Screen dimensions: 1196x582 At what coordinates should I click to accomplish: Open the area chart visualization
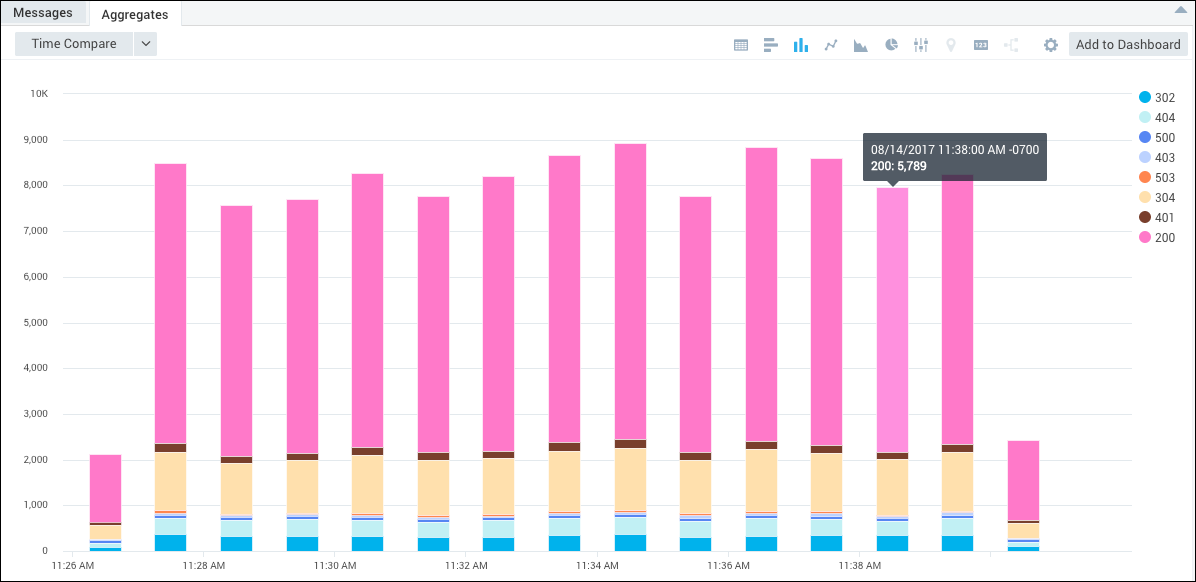pos(861,44)
